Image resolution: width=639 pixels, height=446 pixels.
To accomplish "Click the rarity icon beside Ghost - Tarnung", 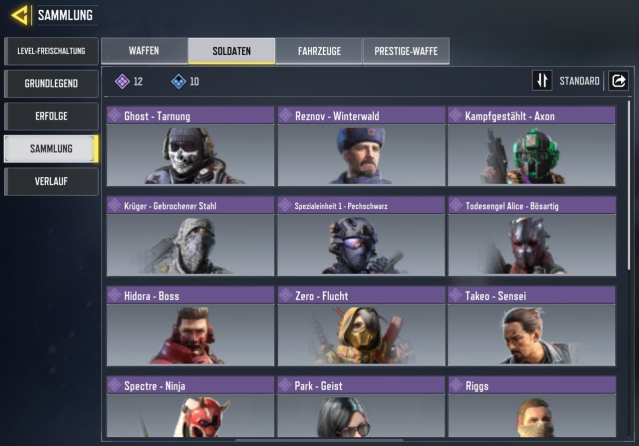I will 115,116.
